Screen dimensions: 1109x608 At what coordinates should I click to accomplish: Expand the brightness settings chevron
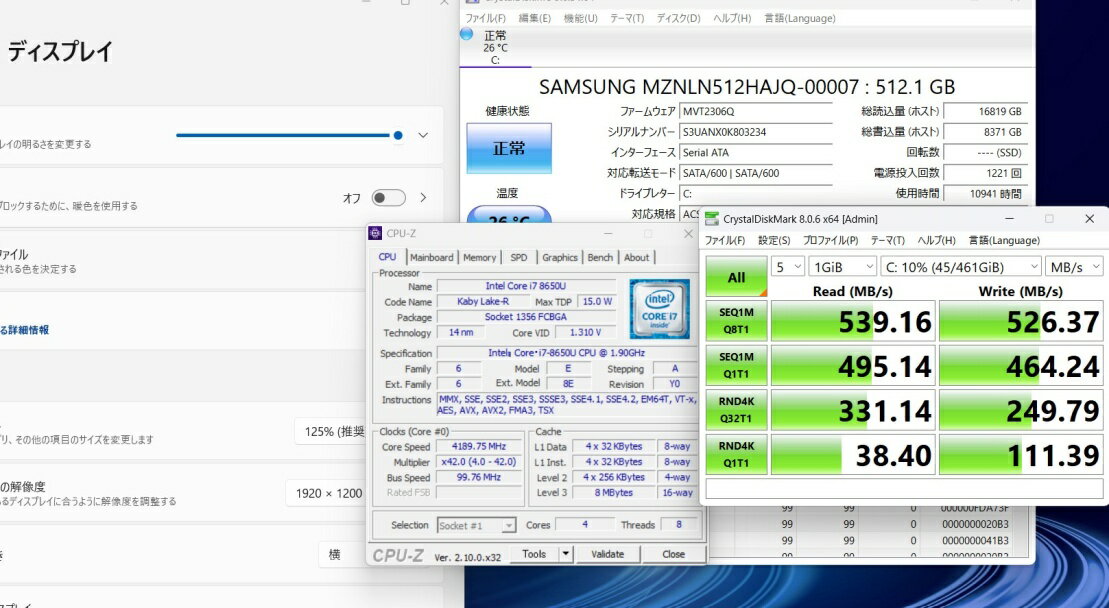[423, 135]
